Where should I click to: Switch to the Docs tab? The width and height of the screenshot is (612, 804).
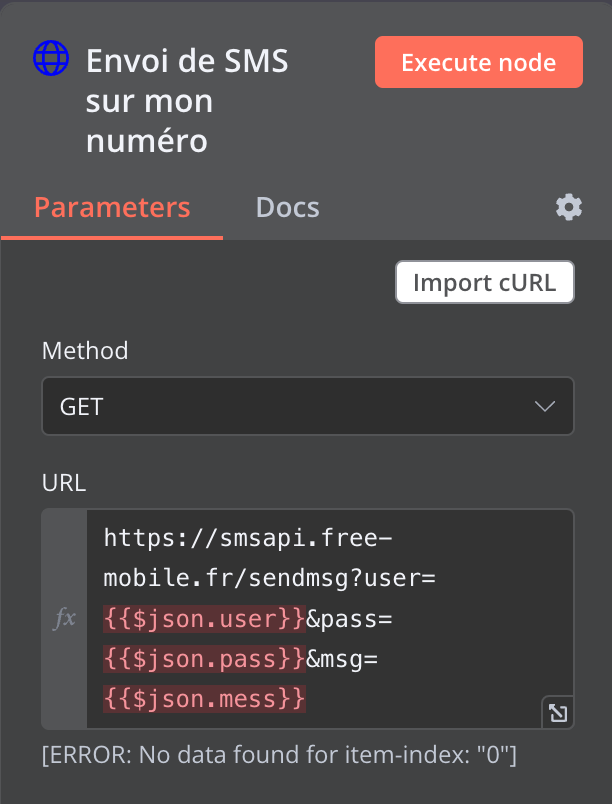[x=287, y=207]
